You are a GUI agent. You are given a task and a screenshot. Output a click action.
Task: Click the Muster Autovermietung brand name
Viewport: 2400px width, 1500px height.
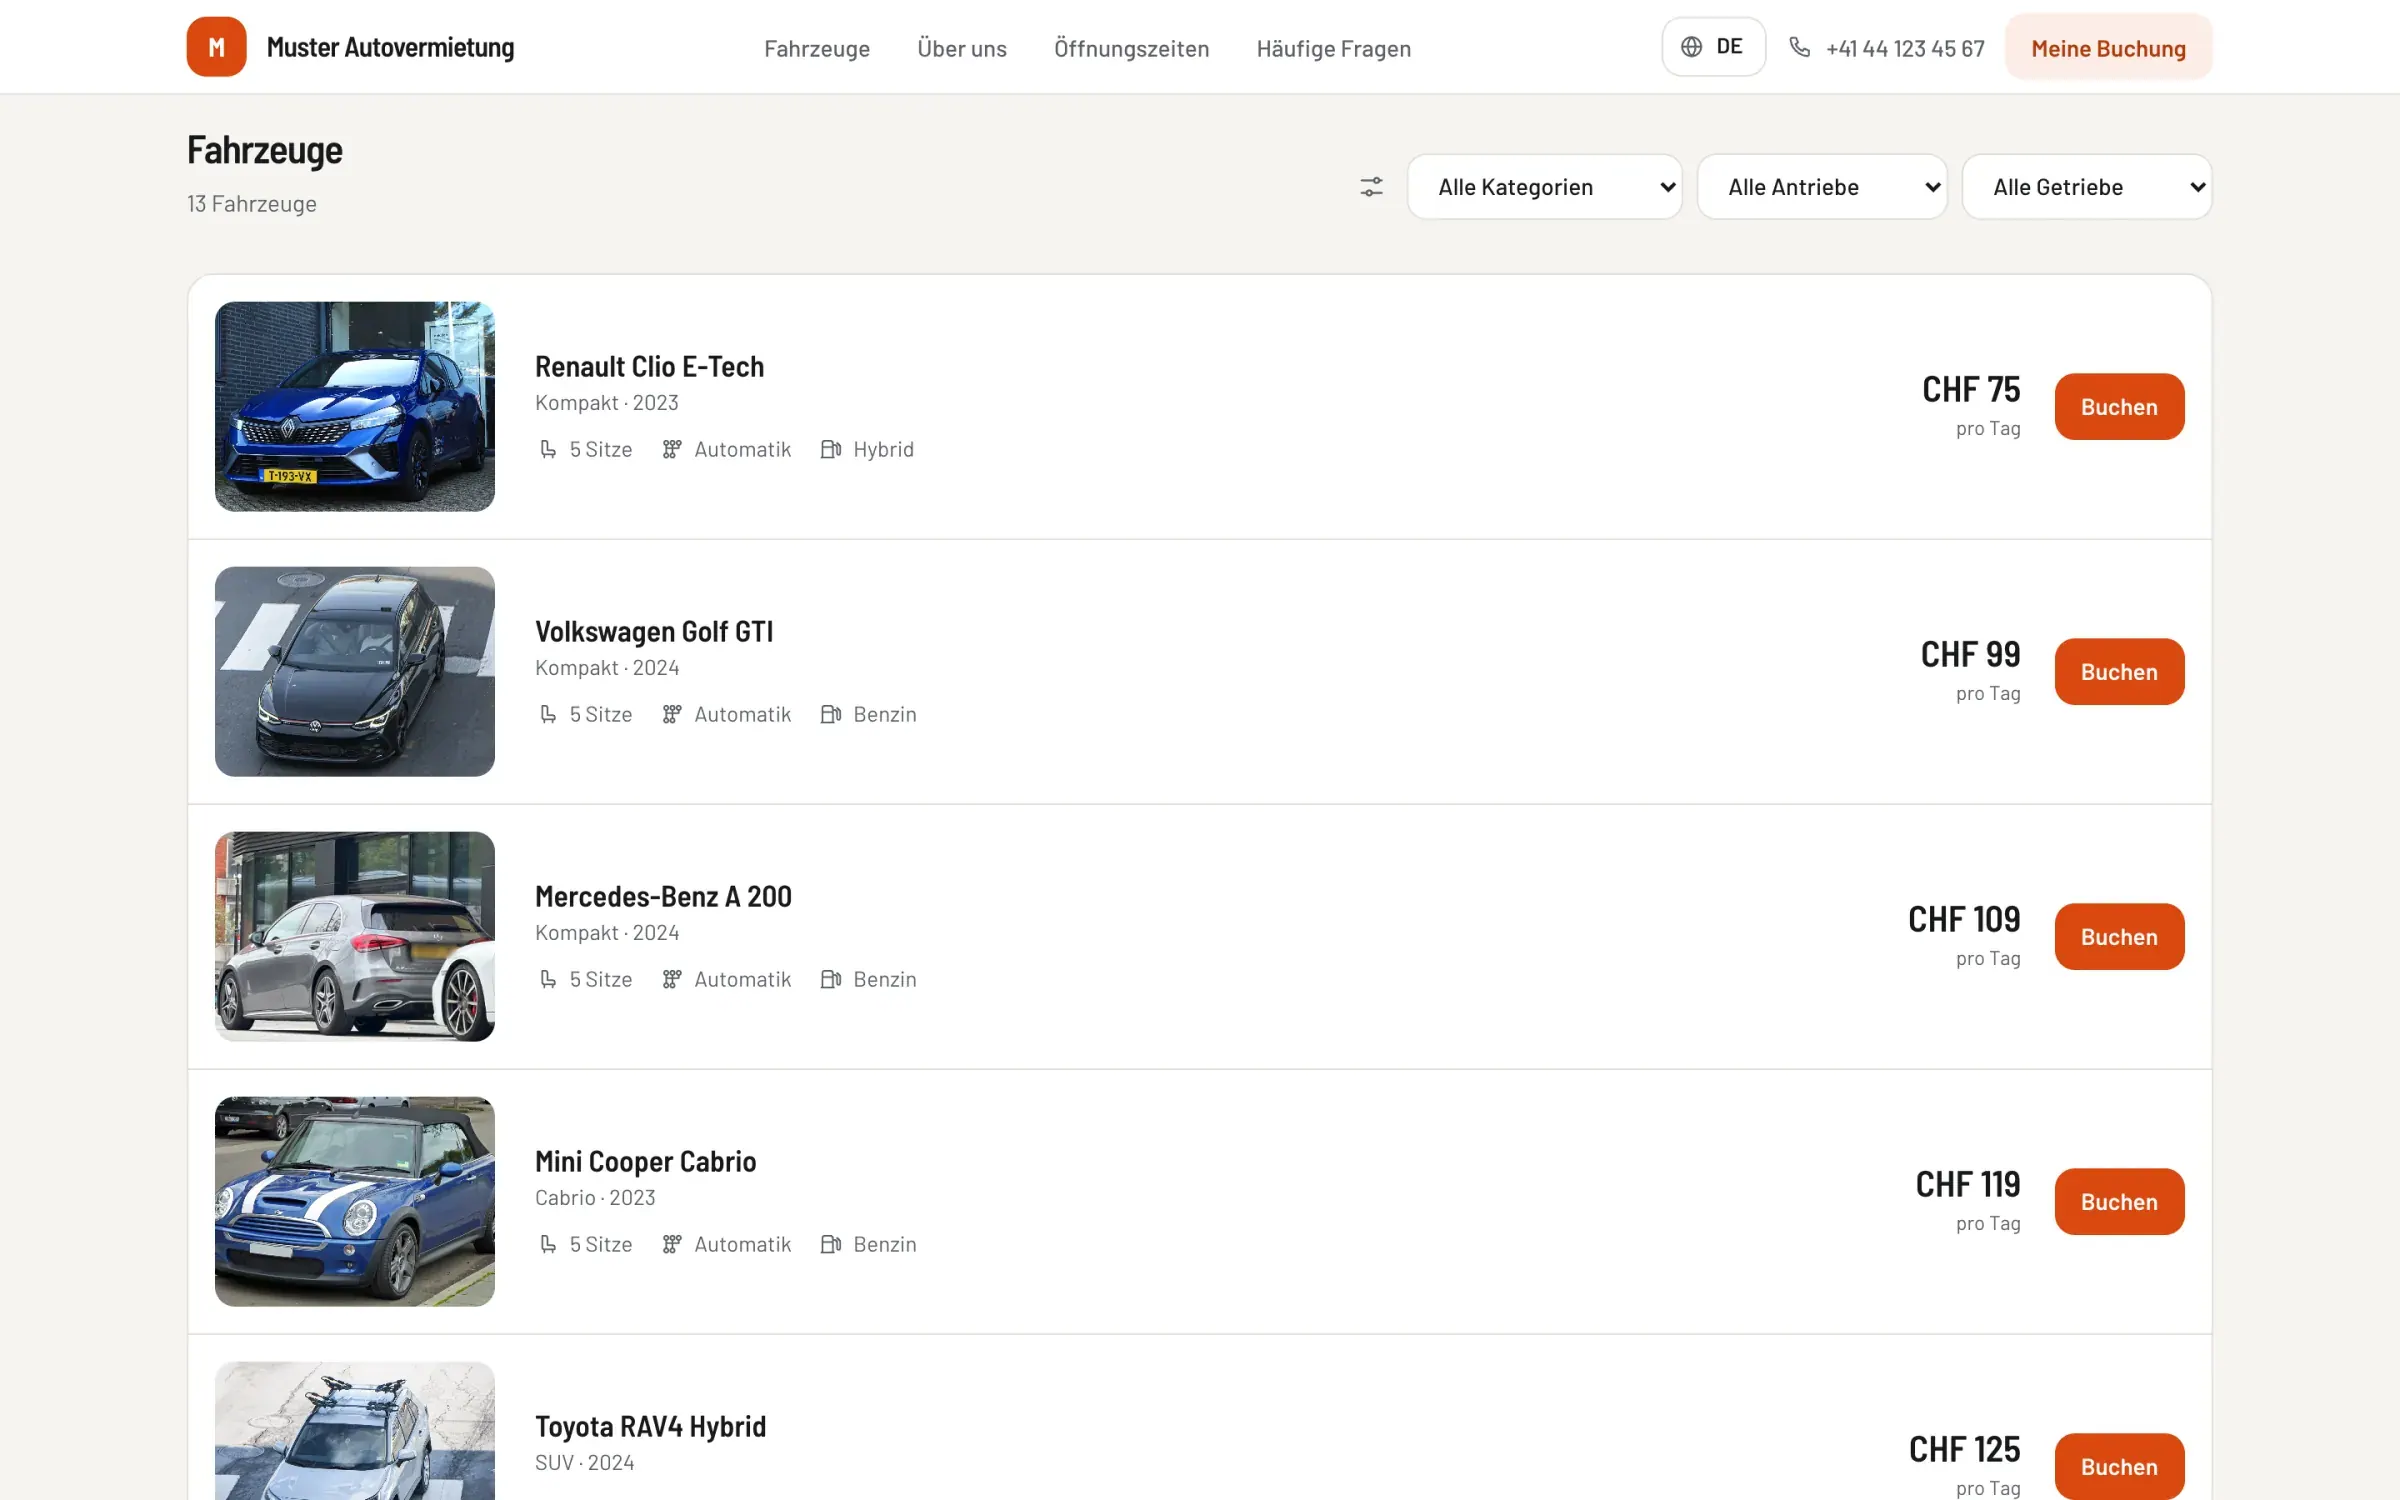tap(390, 47)
